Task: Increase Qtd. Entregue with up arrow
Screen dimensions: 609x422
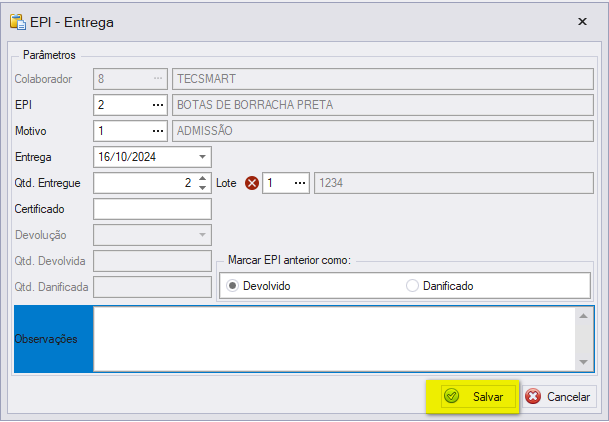Action: [202, 178]
